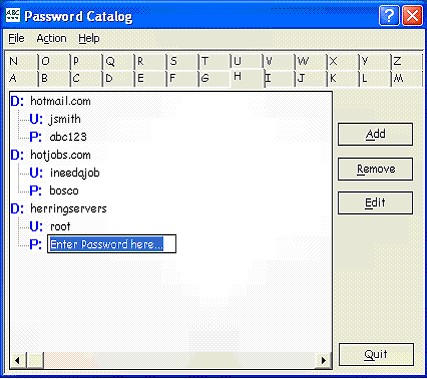Switch to the R tab
This screenshot has width=427, height=379.
150,61
